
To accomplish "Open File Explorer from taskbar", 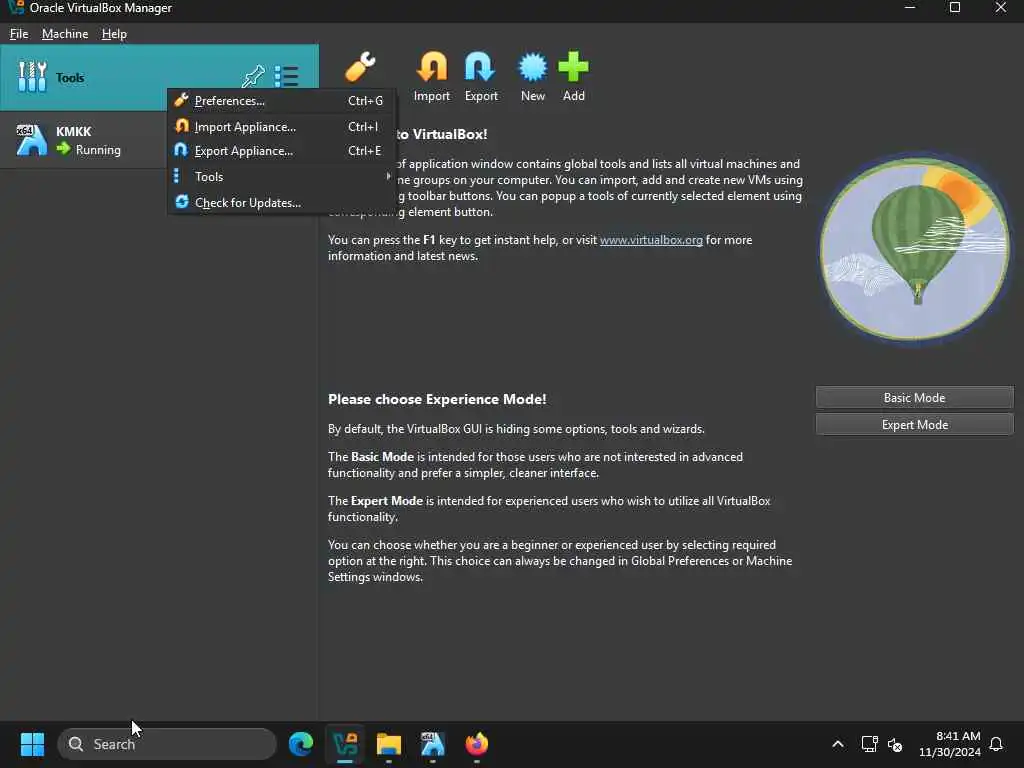I will [389, 744].
